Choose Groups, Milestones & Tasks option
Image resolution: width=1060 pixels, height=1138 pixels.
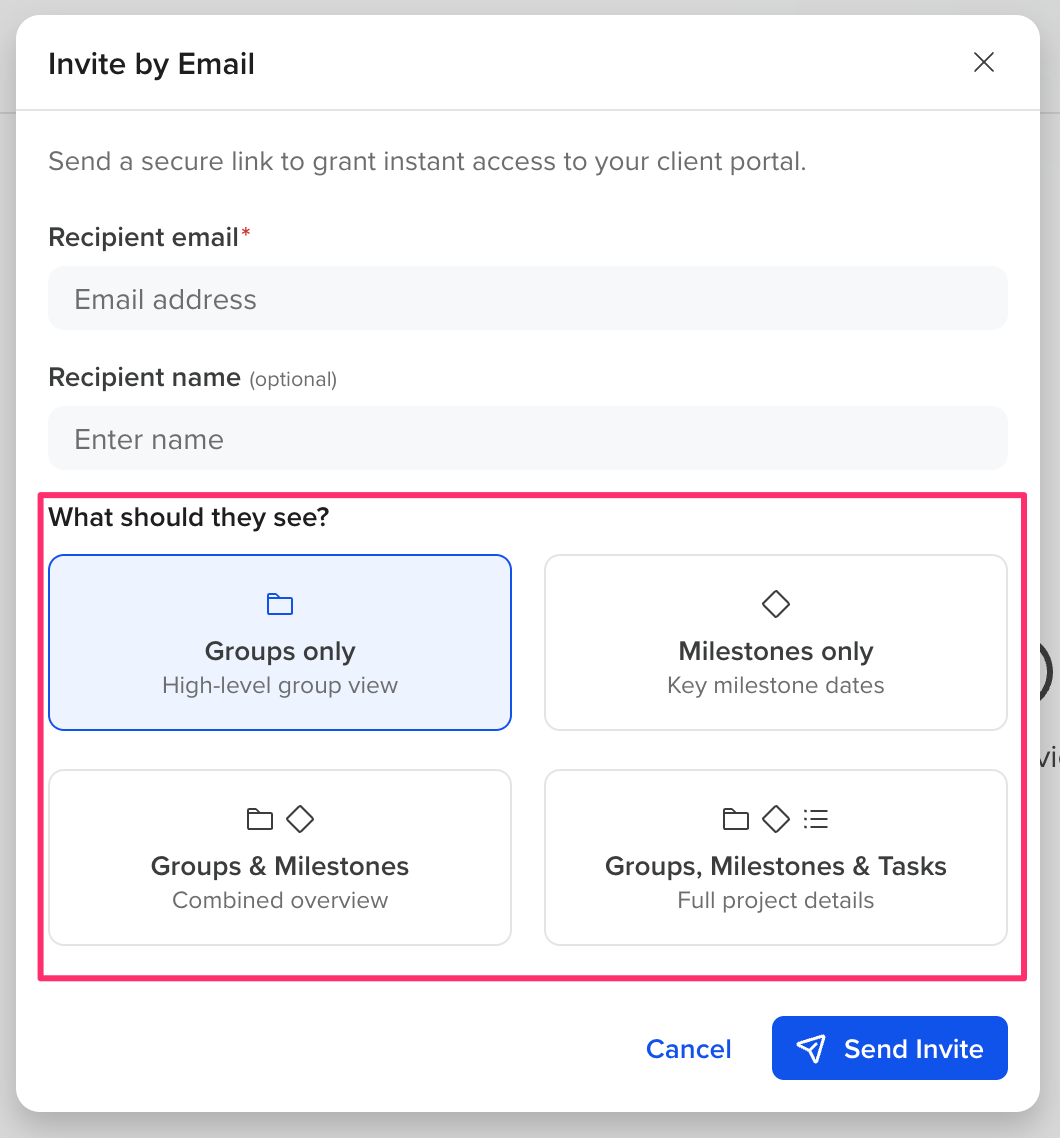click(x=776, y=857)
